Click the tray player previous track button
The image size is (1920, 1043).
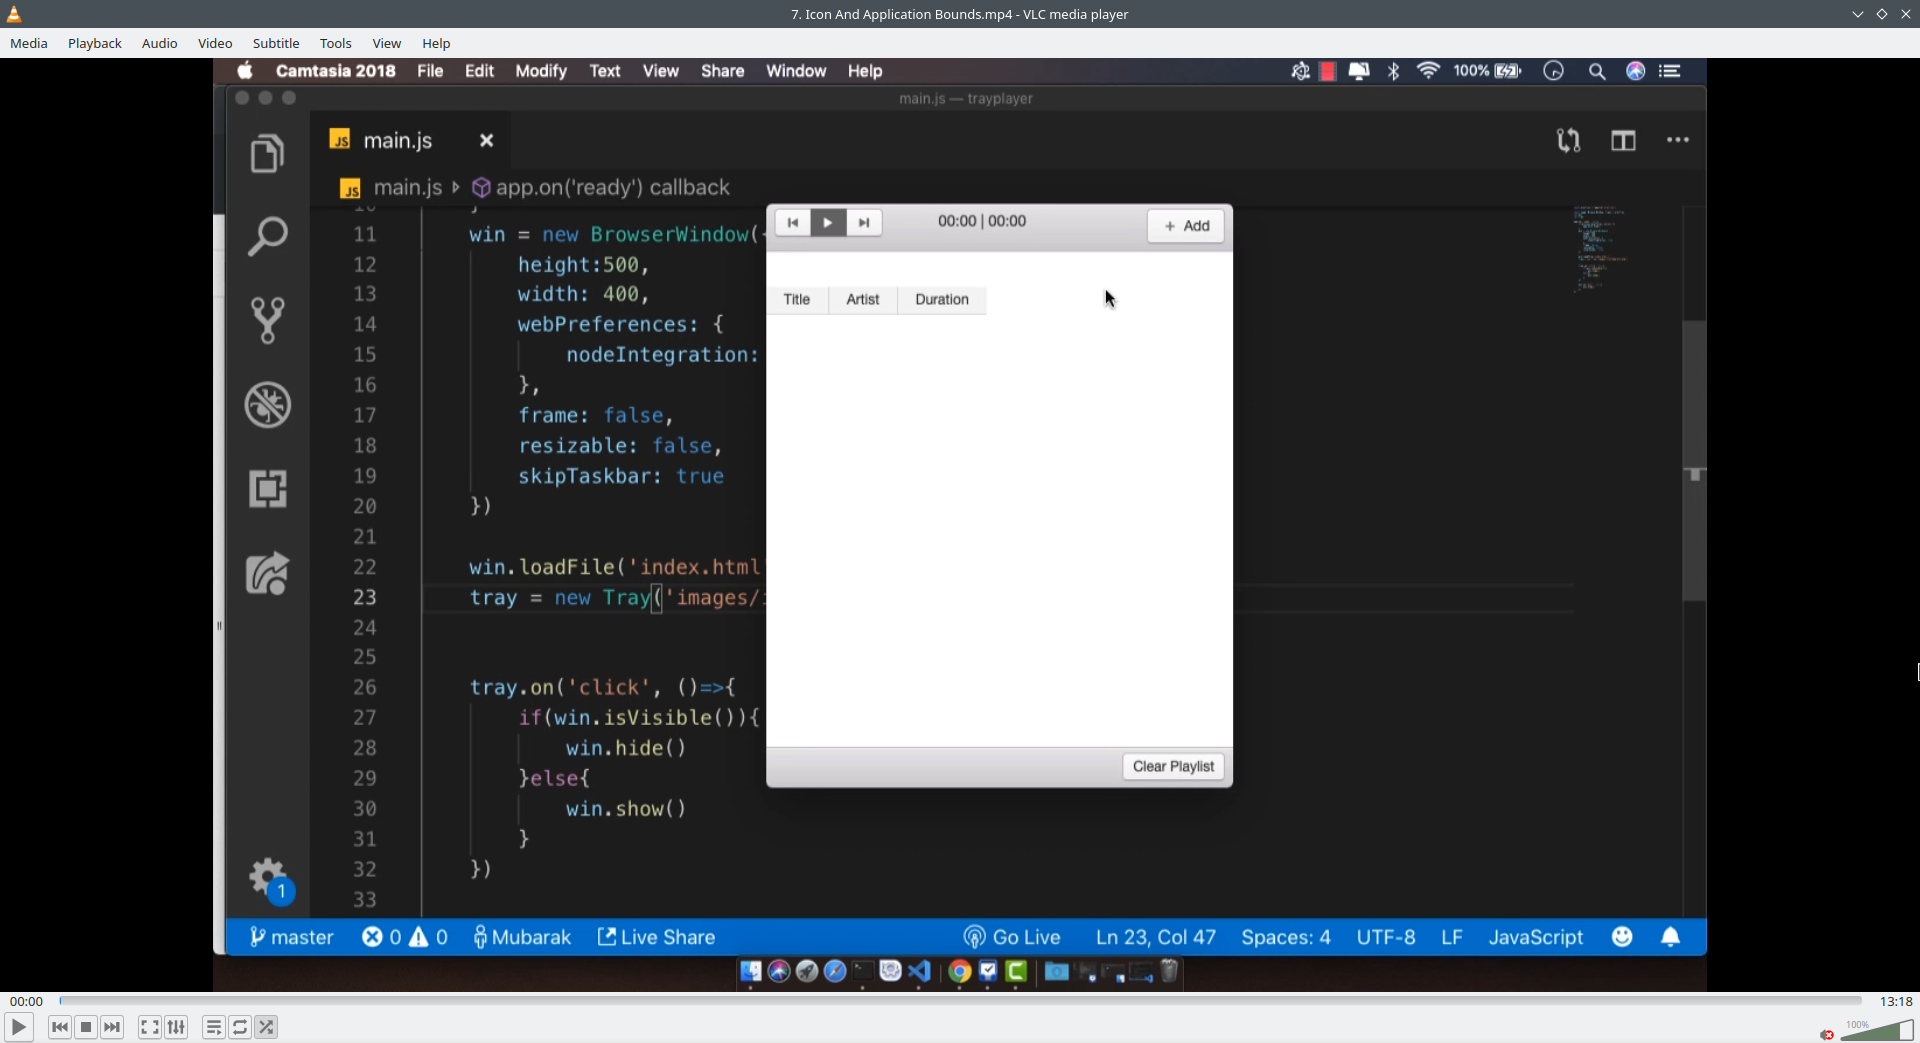(x=793, y=223)
